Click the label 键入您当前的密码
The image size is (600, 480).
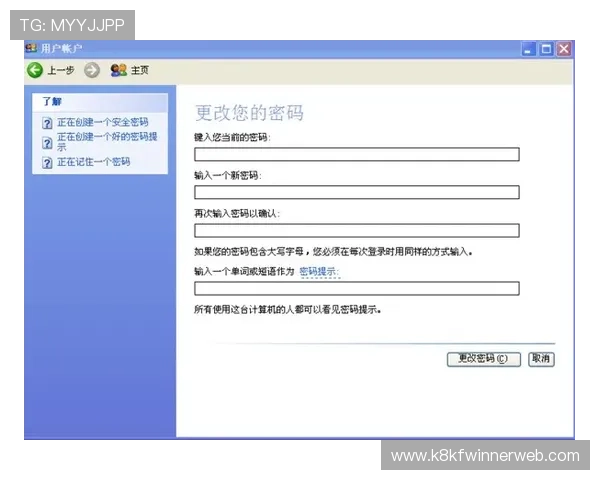232,137
